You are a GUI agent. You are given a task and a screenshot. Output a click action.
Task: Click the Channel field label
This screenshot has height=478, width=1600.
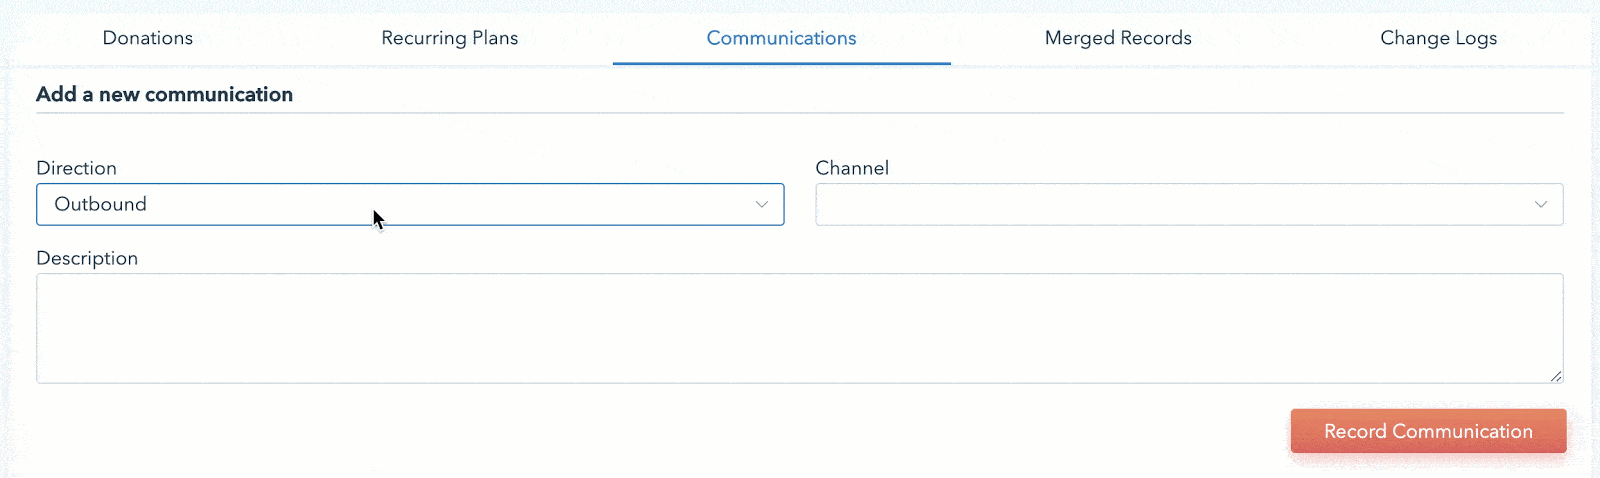click(x=852, y=168)
